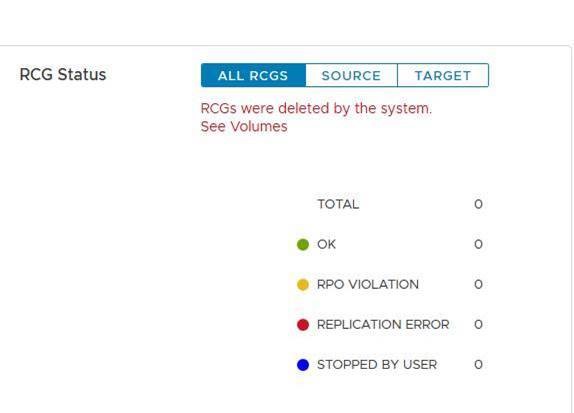Select the OK legend label
Viewport: 574px width, 413px height.
326,244
